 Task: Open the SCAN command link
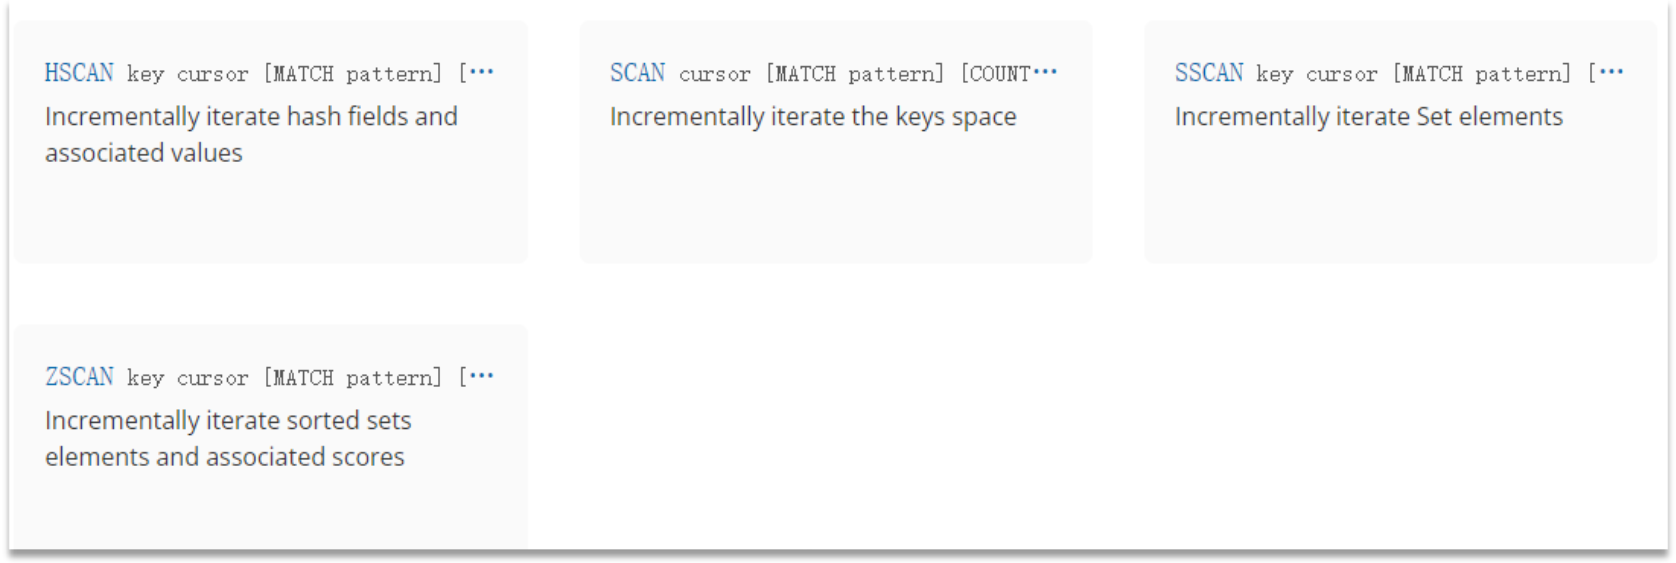click(x=637, y=73)
